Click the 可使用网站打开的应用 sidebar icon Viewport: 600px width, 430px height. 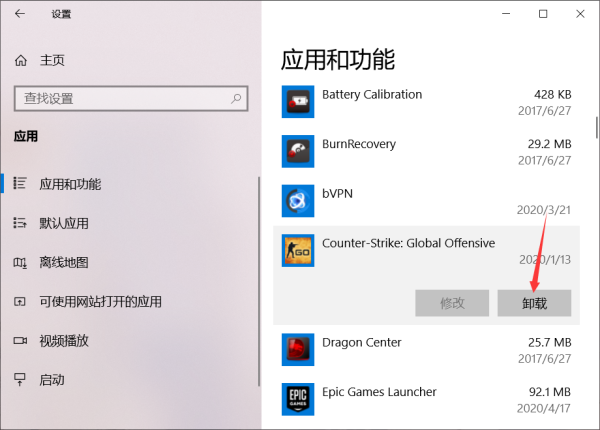[x=20, y=302]
